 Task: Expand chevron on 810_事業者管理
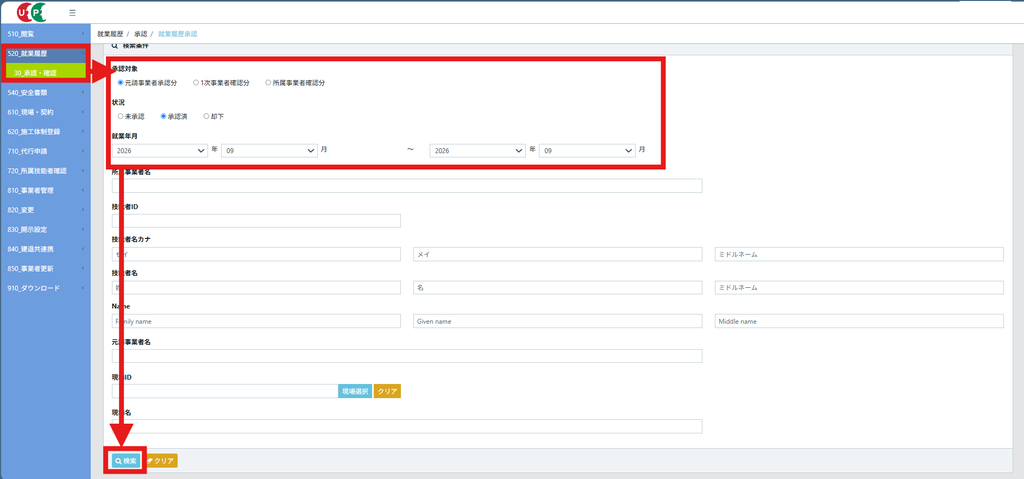(83, 190)
